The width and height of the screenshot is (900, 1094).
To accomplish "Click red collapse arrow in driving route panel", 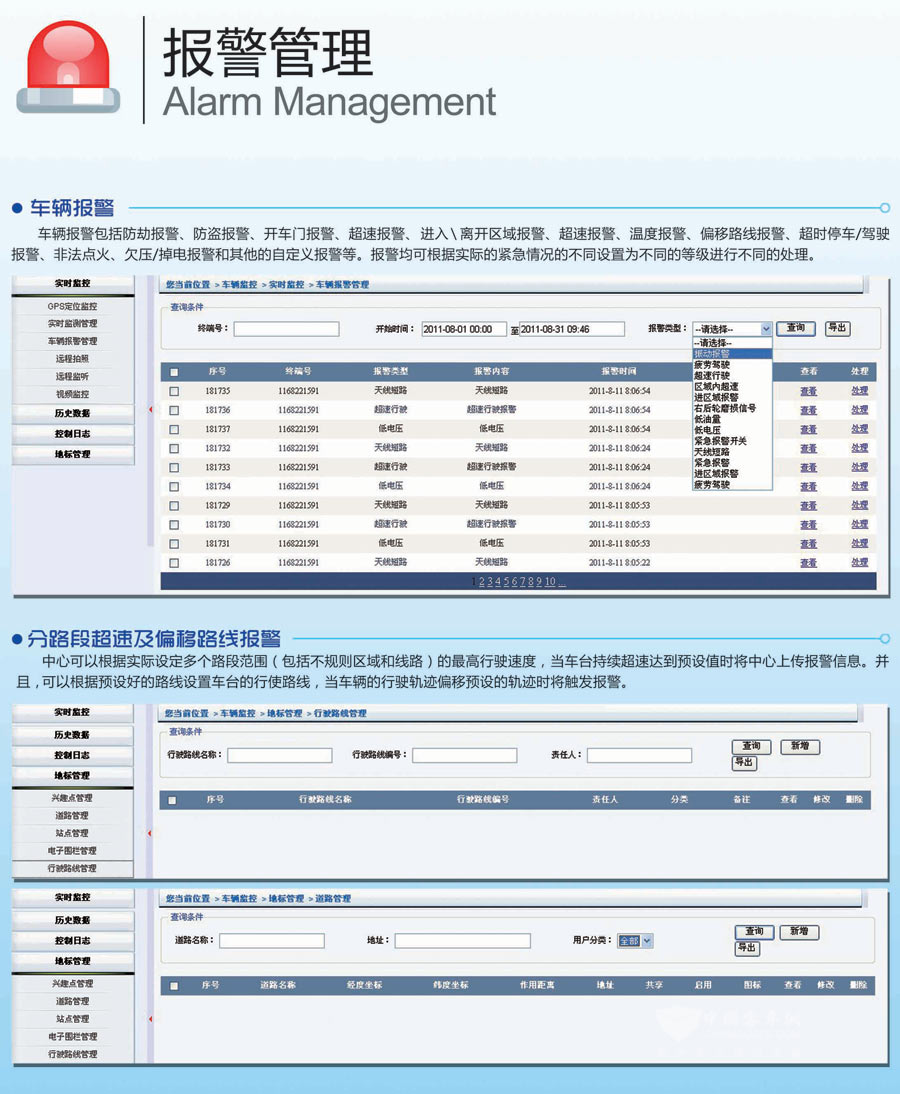I will (x=150, y=833).
